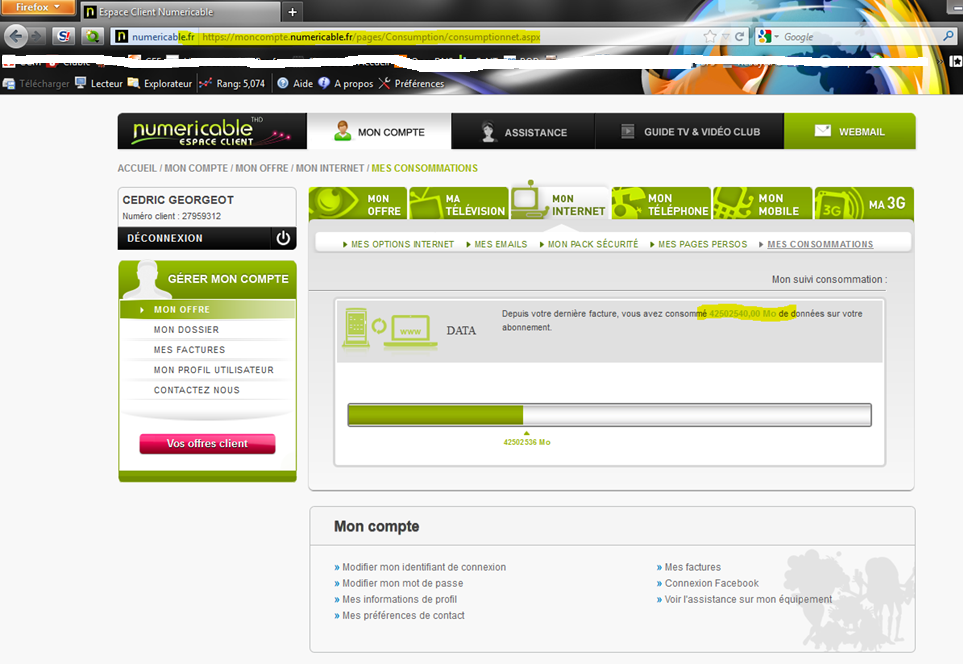963x664 pixels.
Task: Click the power icon next to DÉCONNEXION
Action: 283,238
